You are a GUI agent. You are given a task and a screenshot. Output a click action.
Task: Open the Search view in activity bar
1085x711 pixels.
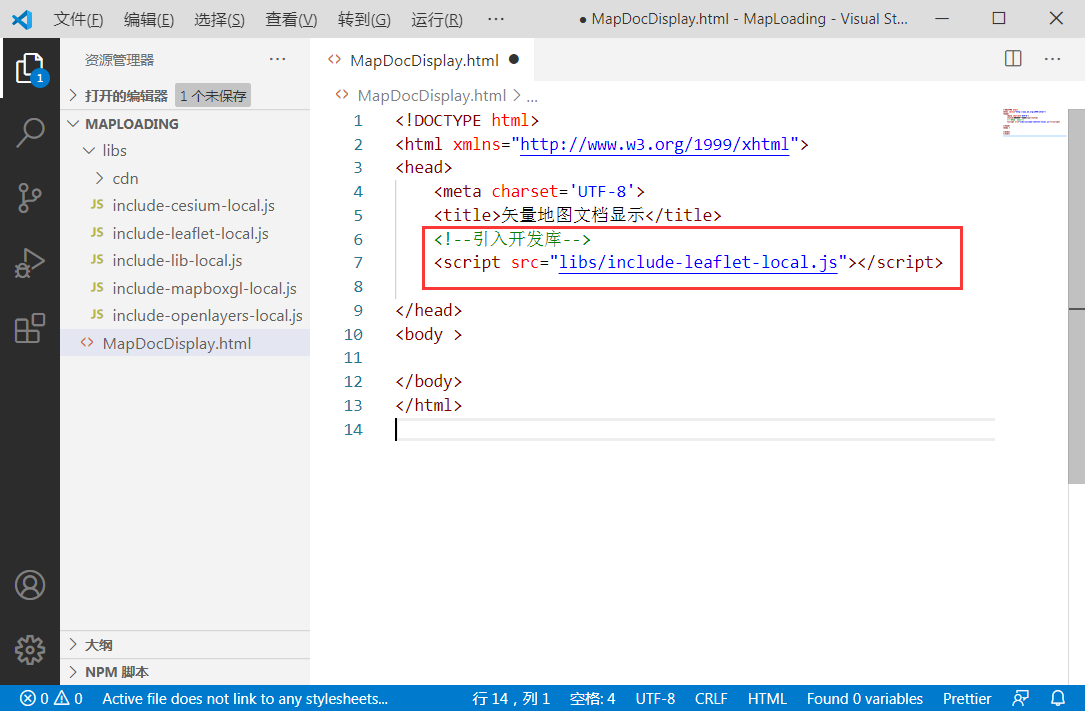click(30, 132)
